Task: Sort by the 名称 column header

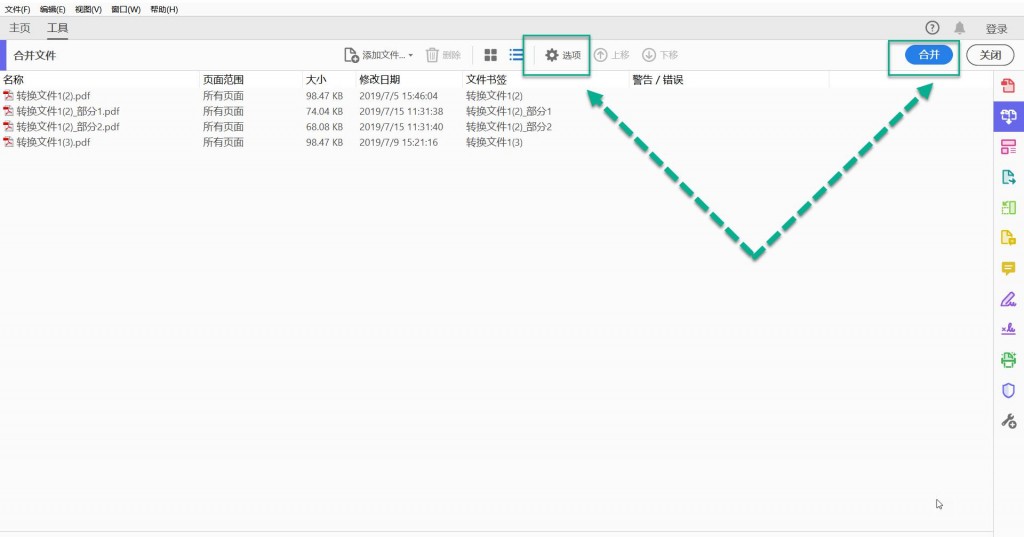Action: pyautogui.click(x=13, y=80)
